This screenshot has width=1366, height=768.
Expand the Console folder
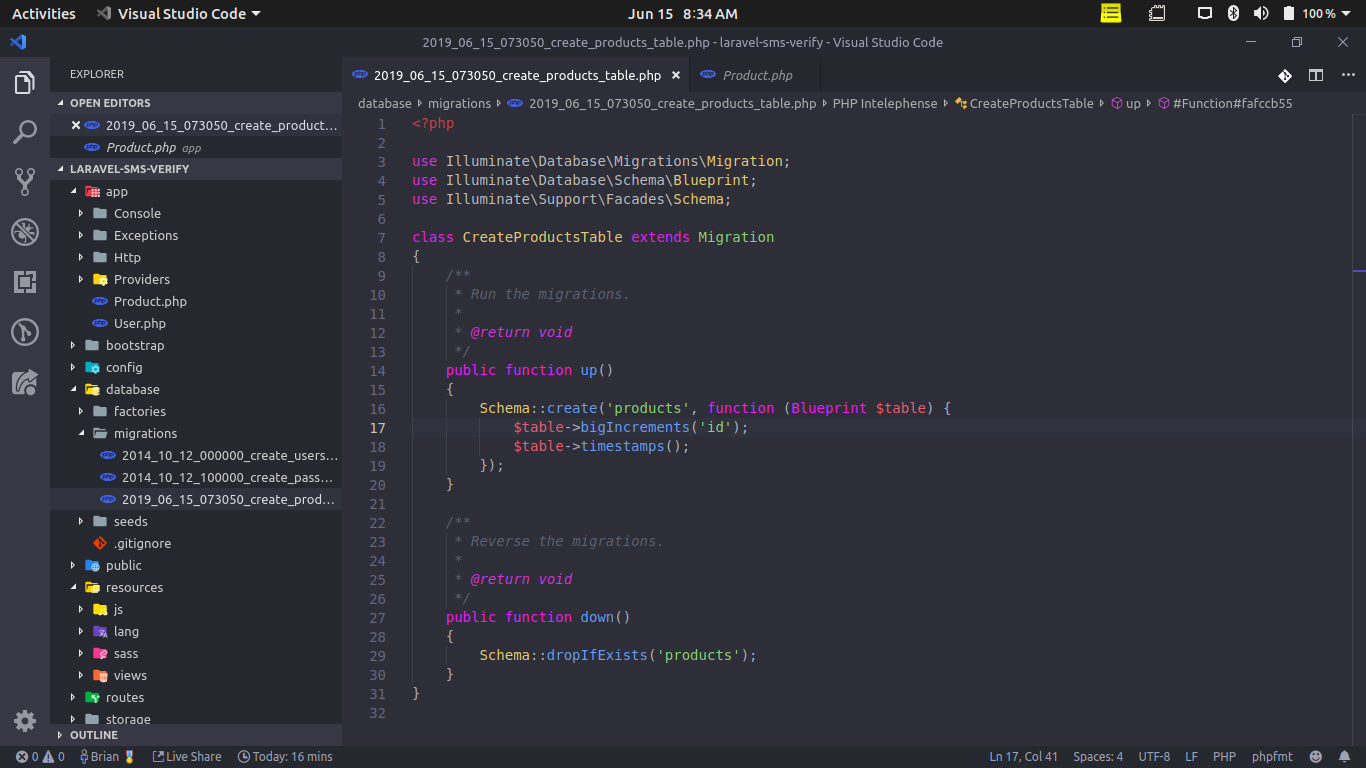(x=196, y=213)
